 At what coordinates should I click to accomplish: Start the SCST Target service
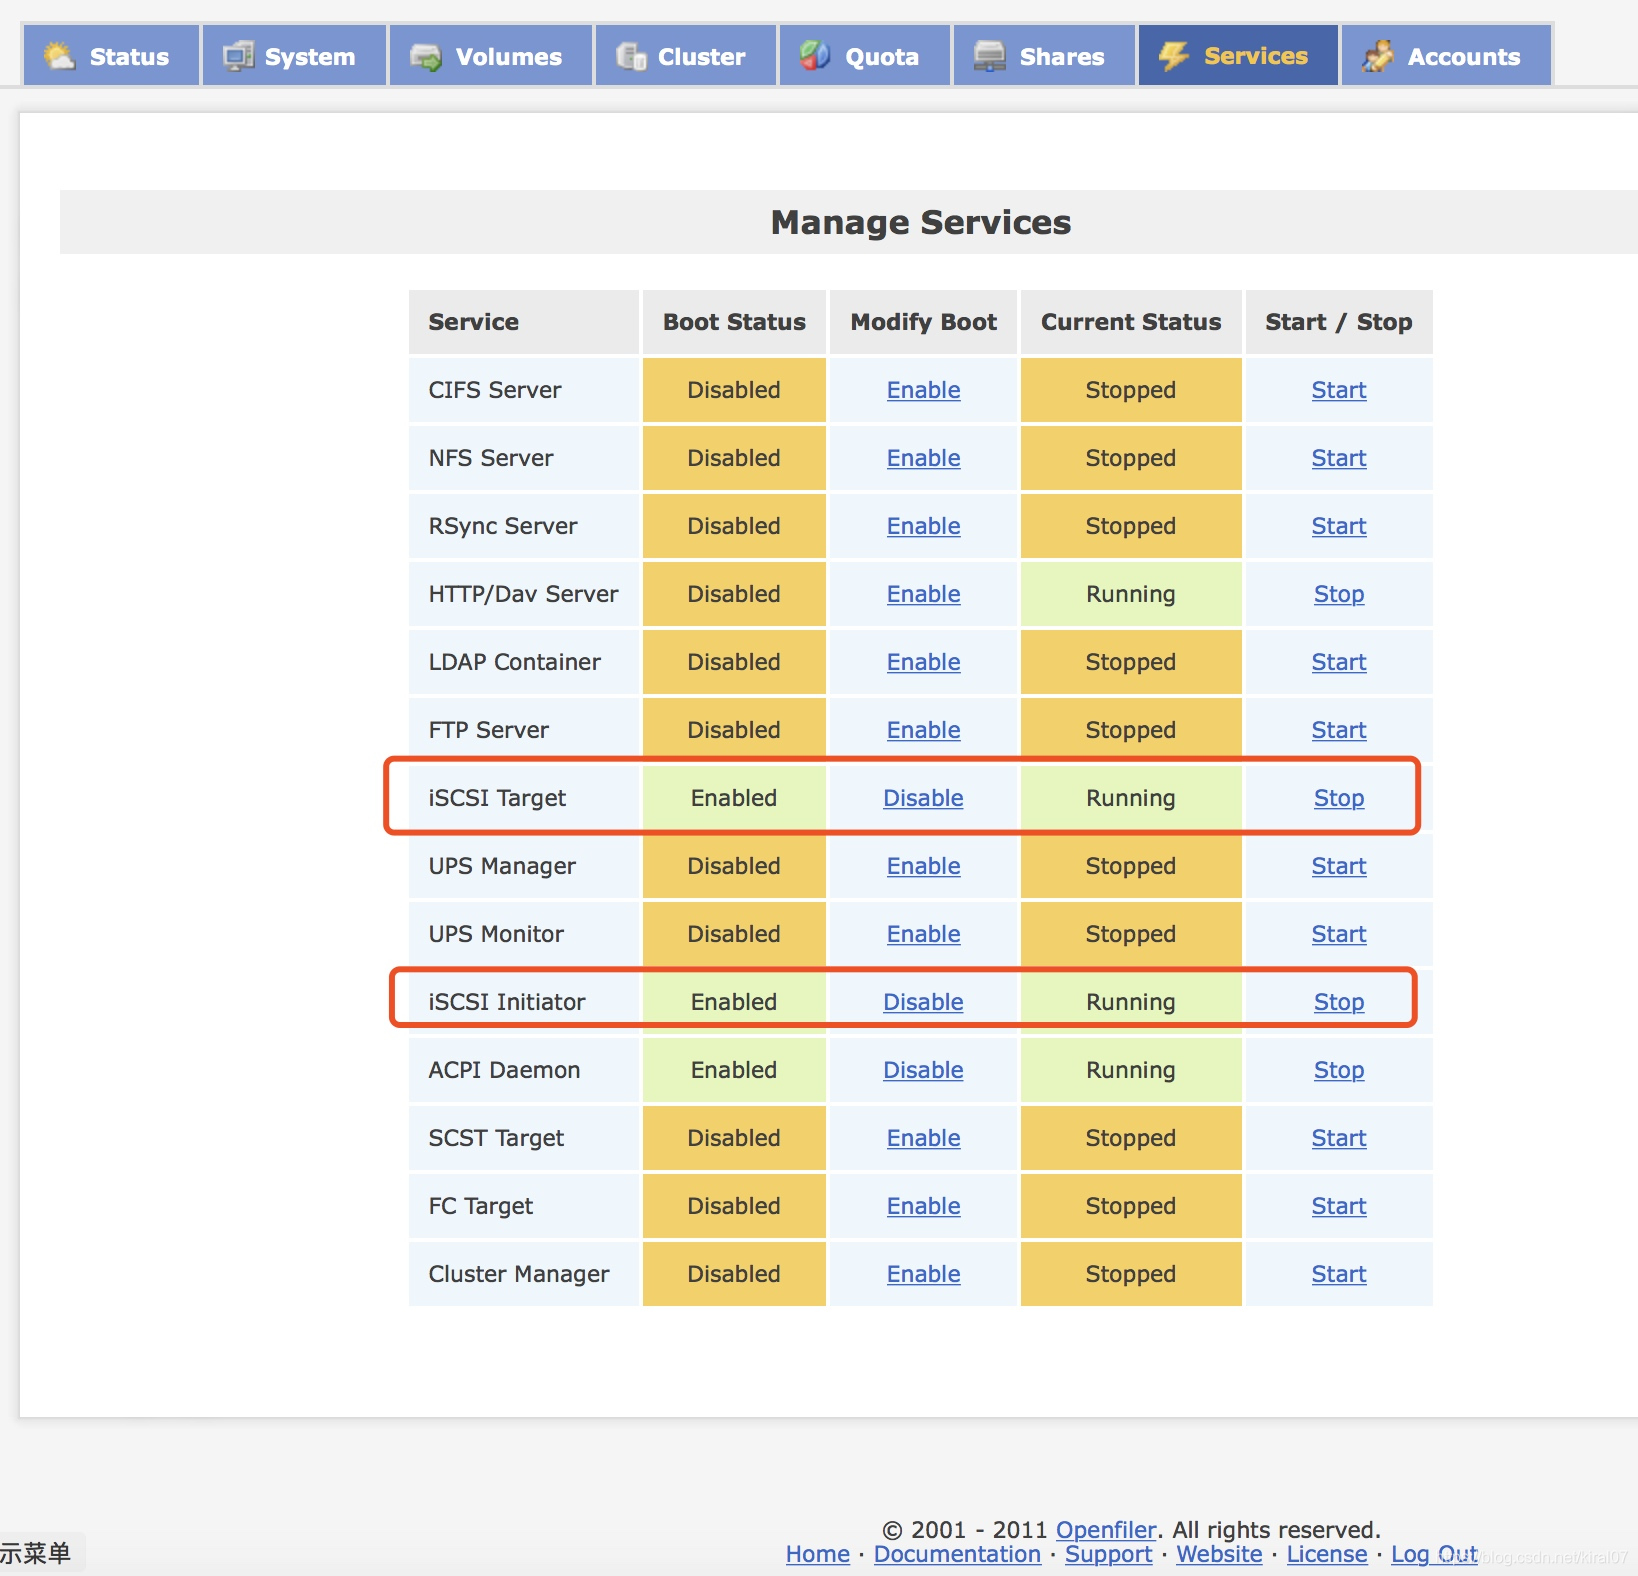(1339, 1138)
